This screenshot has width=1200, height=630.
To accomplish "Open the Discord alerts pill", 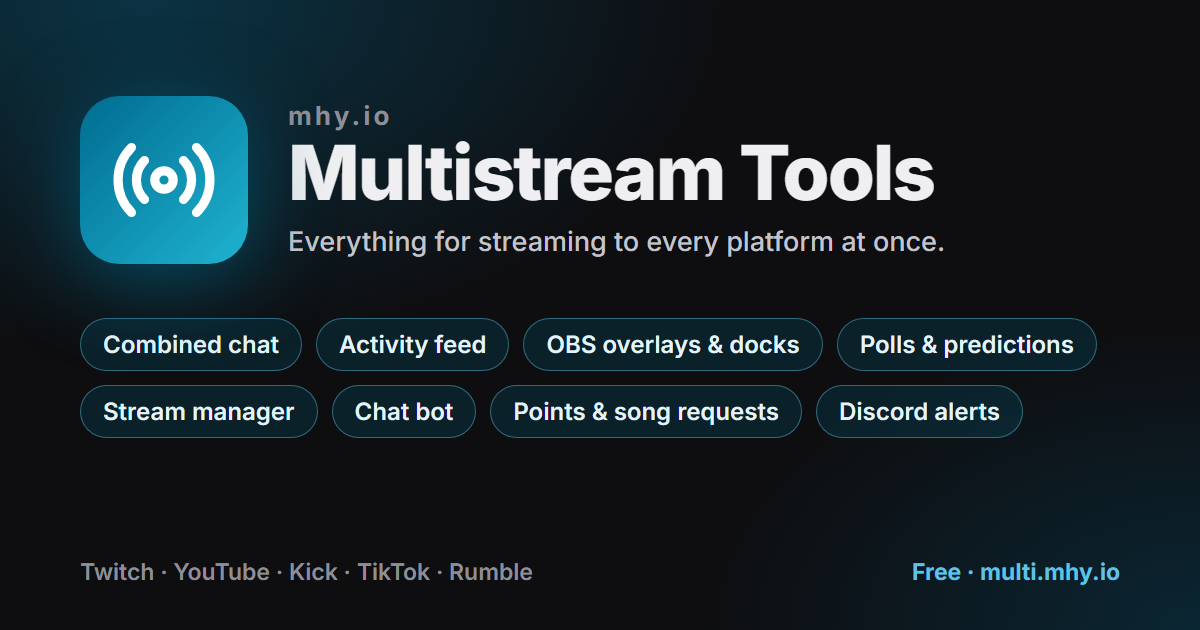I will coord(919,412).
